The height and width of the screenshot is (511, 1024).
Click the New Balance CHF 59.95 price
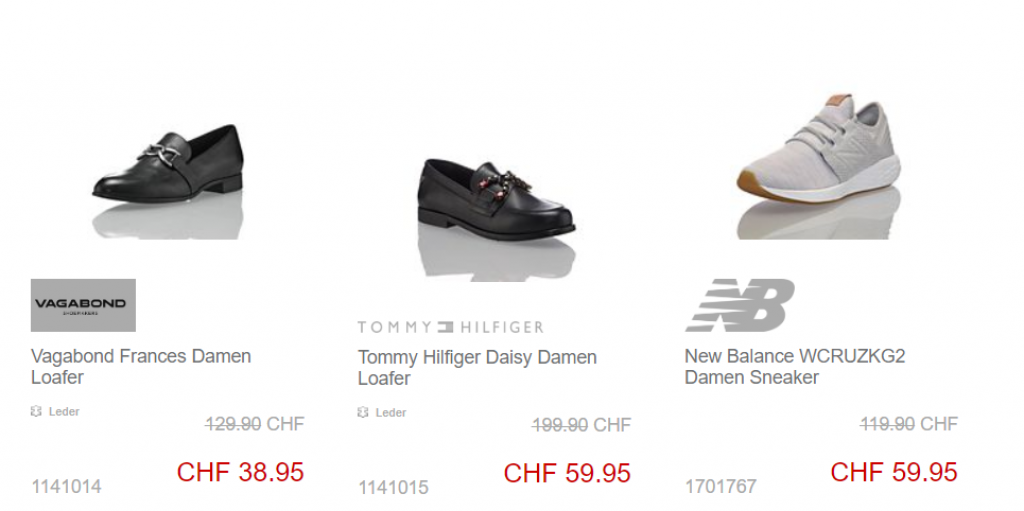(894, 472)
